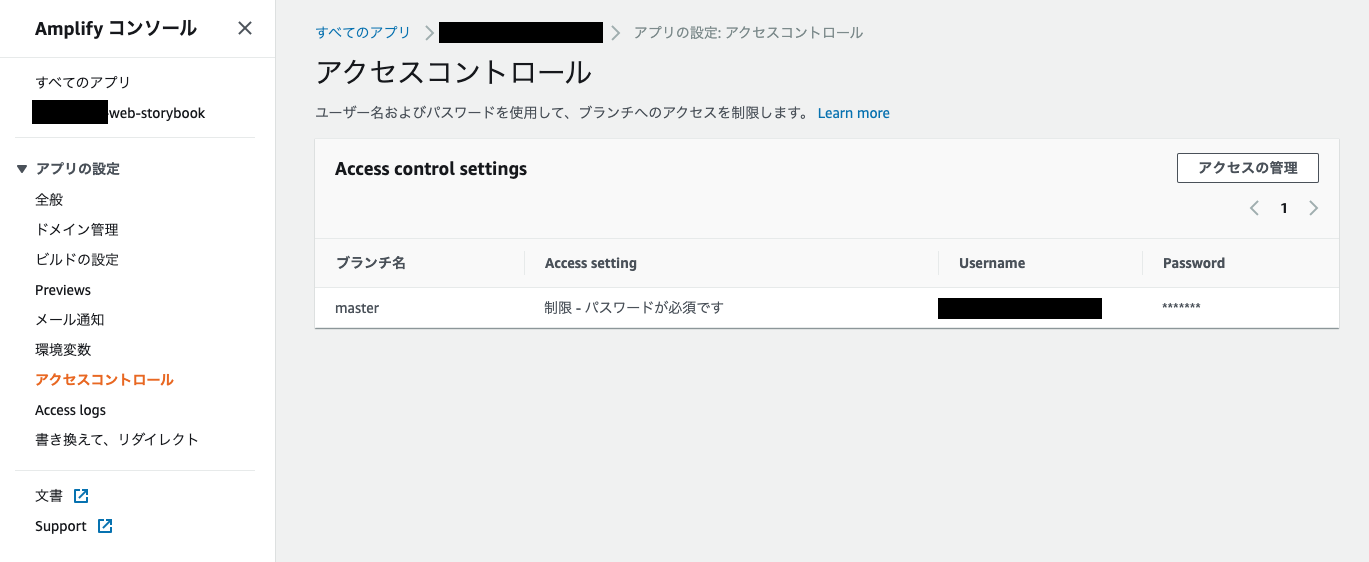This screenshot has width=1369, height=562.
Task: Open the external link icon next to Support
Action: [105, 526]
